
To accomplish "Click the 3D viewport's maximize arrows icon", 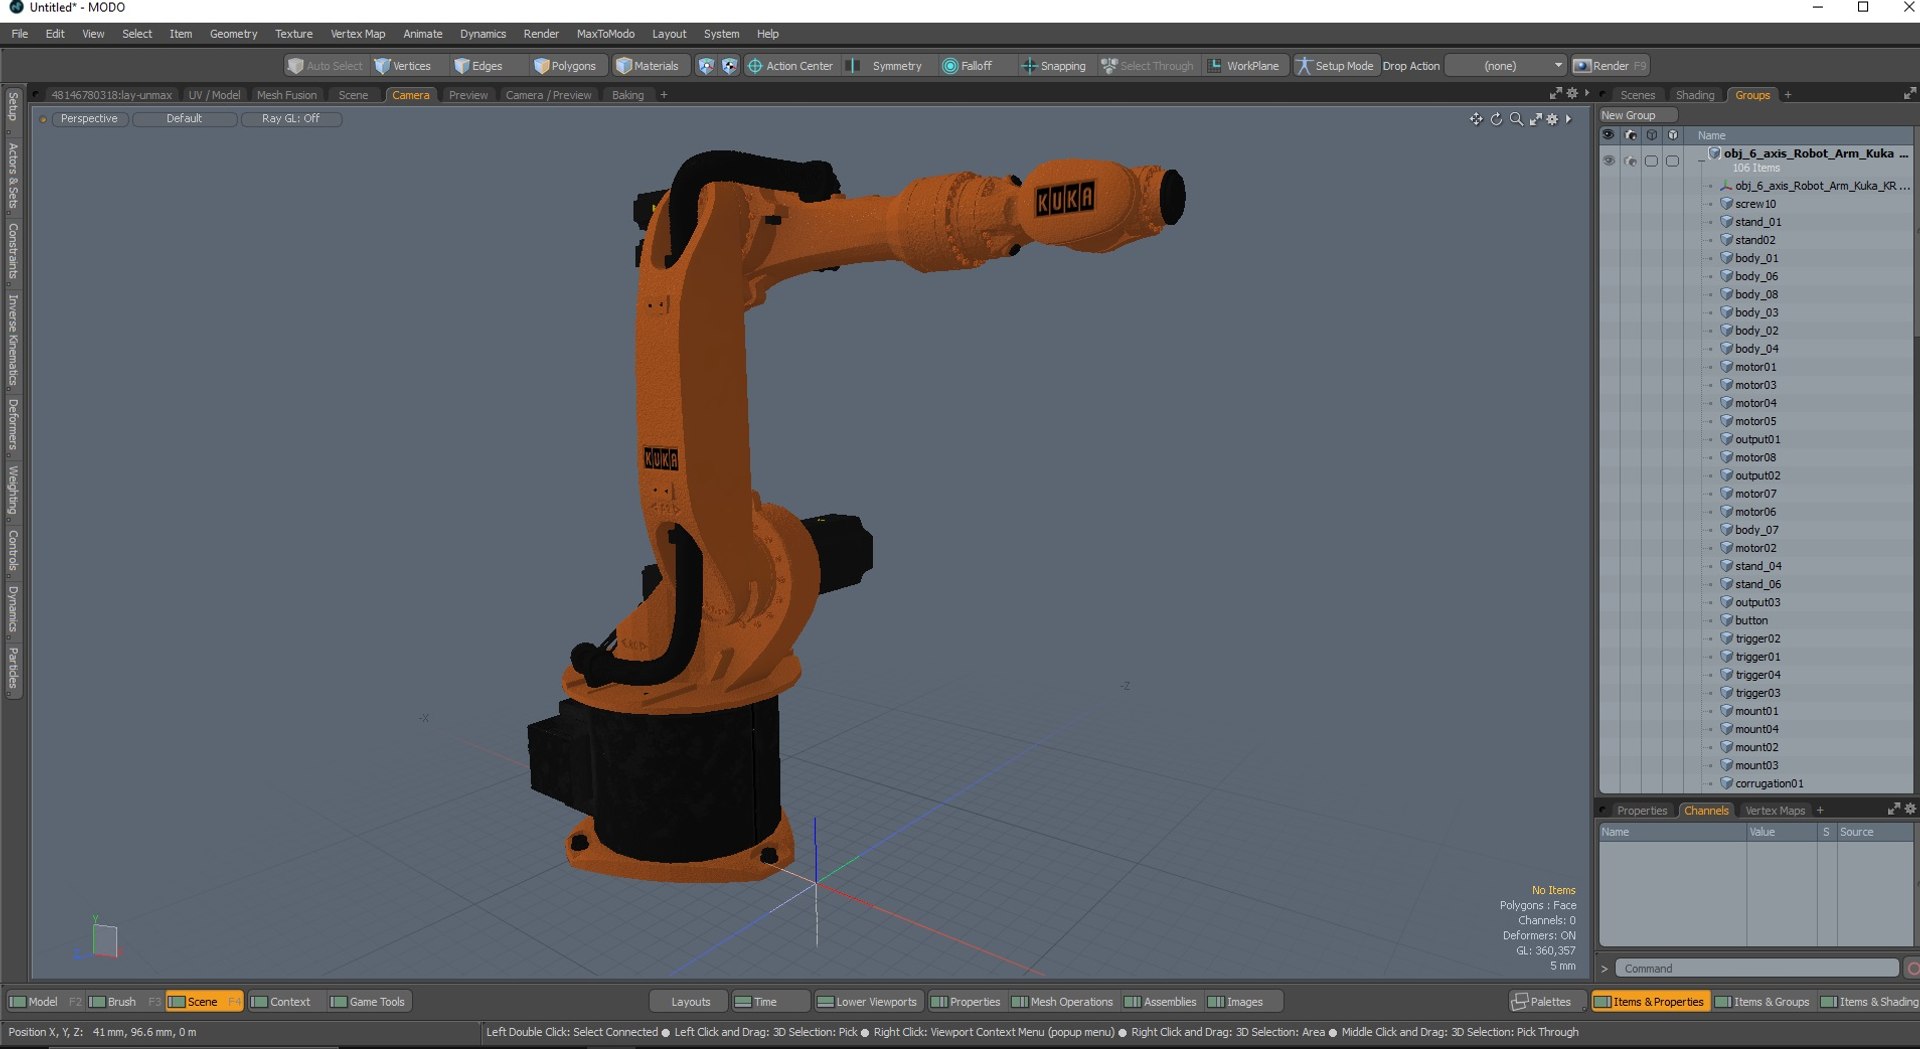I will [1535, 119].
